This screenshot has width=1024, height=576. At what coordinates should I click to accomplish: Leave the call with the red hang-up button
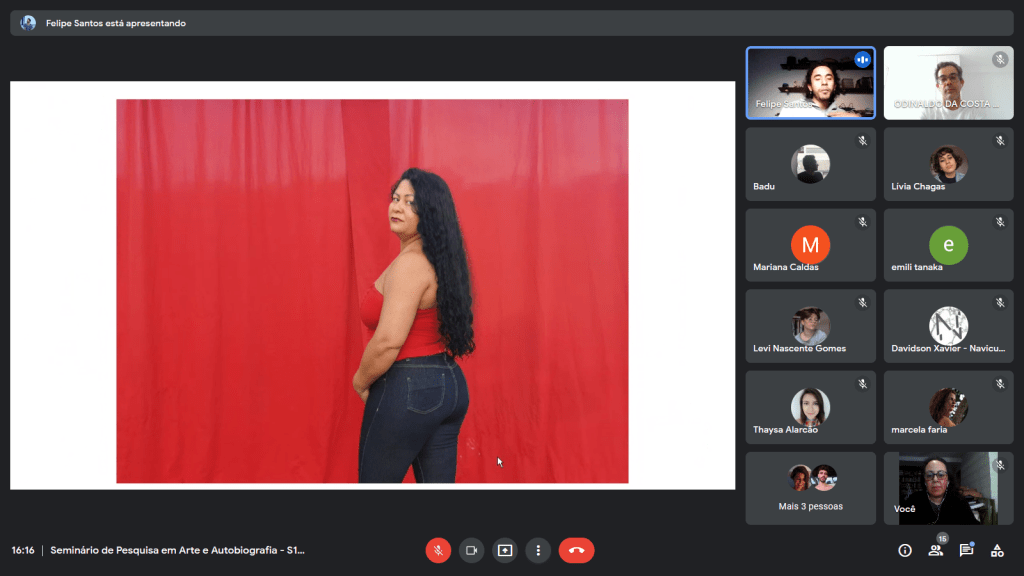[x=576, y=550]
